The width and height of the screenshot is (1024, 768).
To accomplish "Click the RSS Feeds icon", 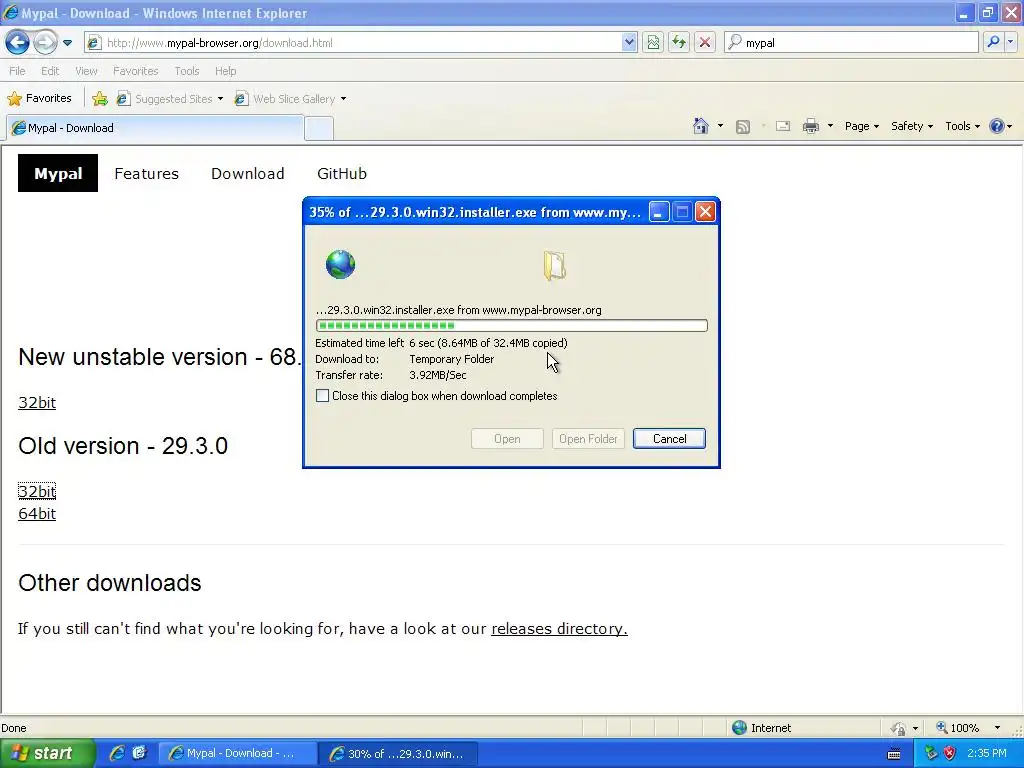I will tap(743, 127).
